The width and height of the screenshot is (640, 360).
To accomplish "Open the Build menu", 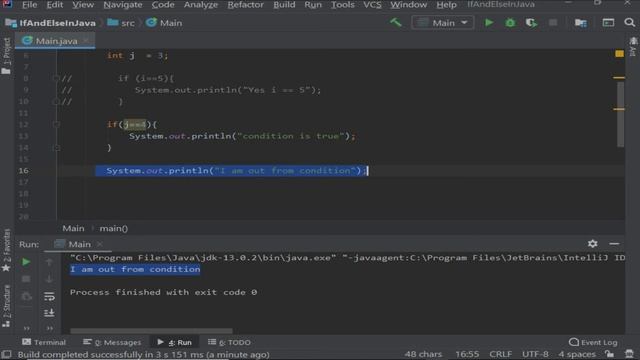I will tap(284, 5).
